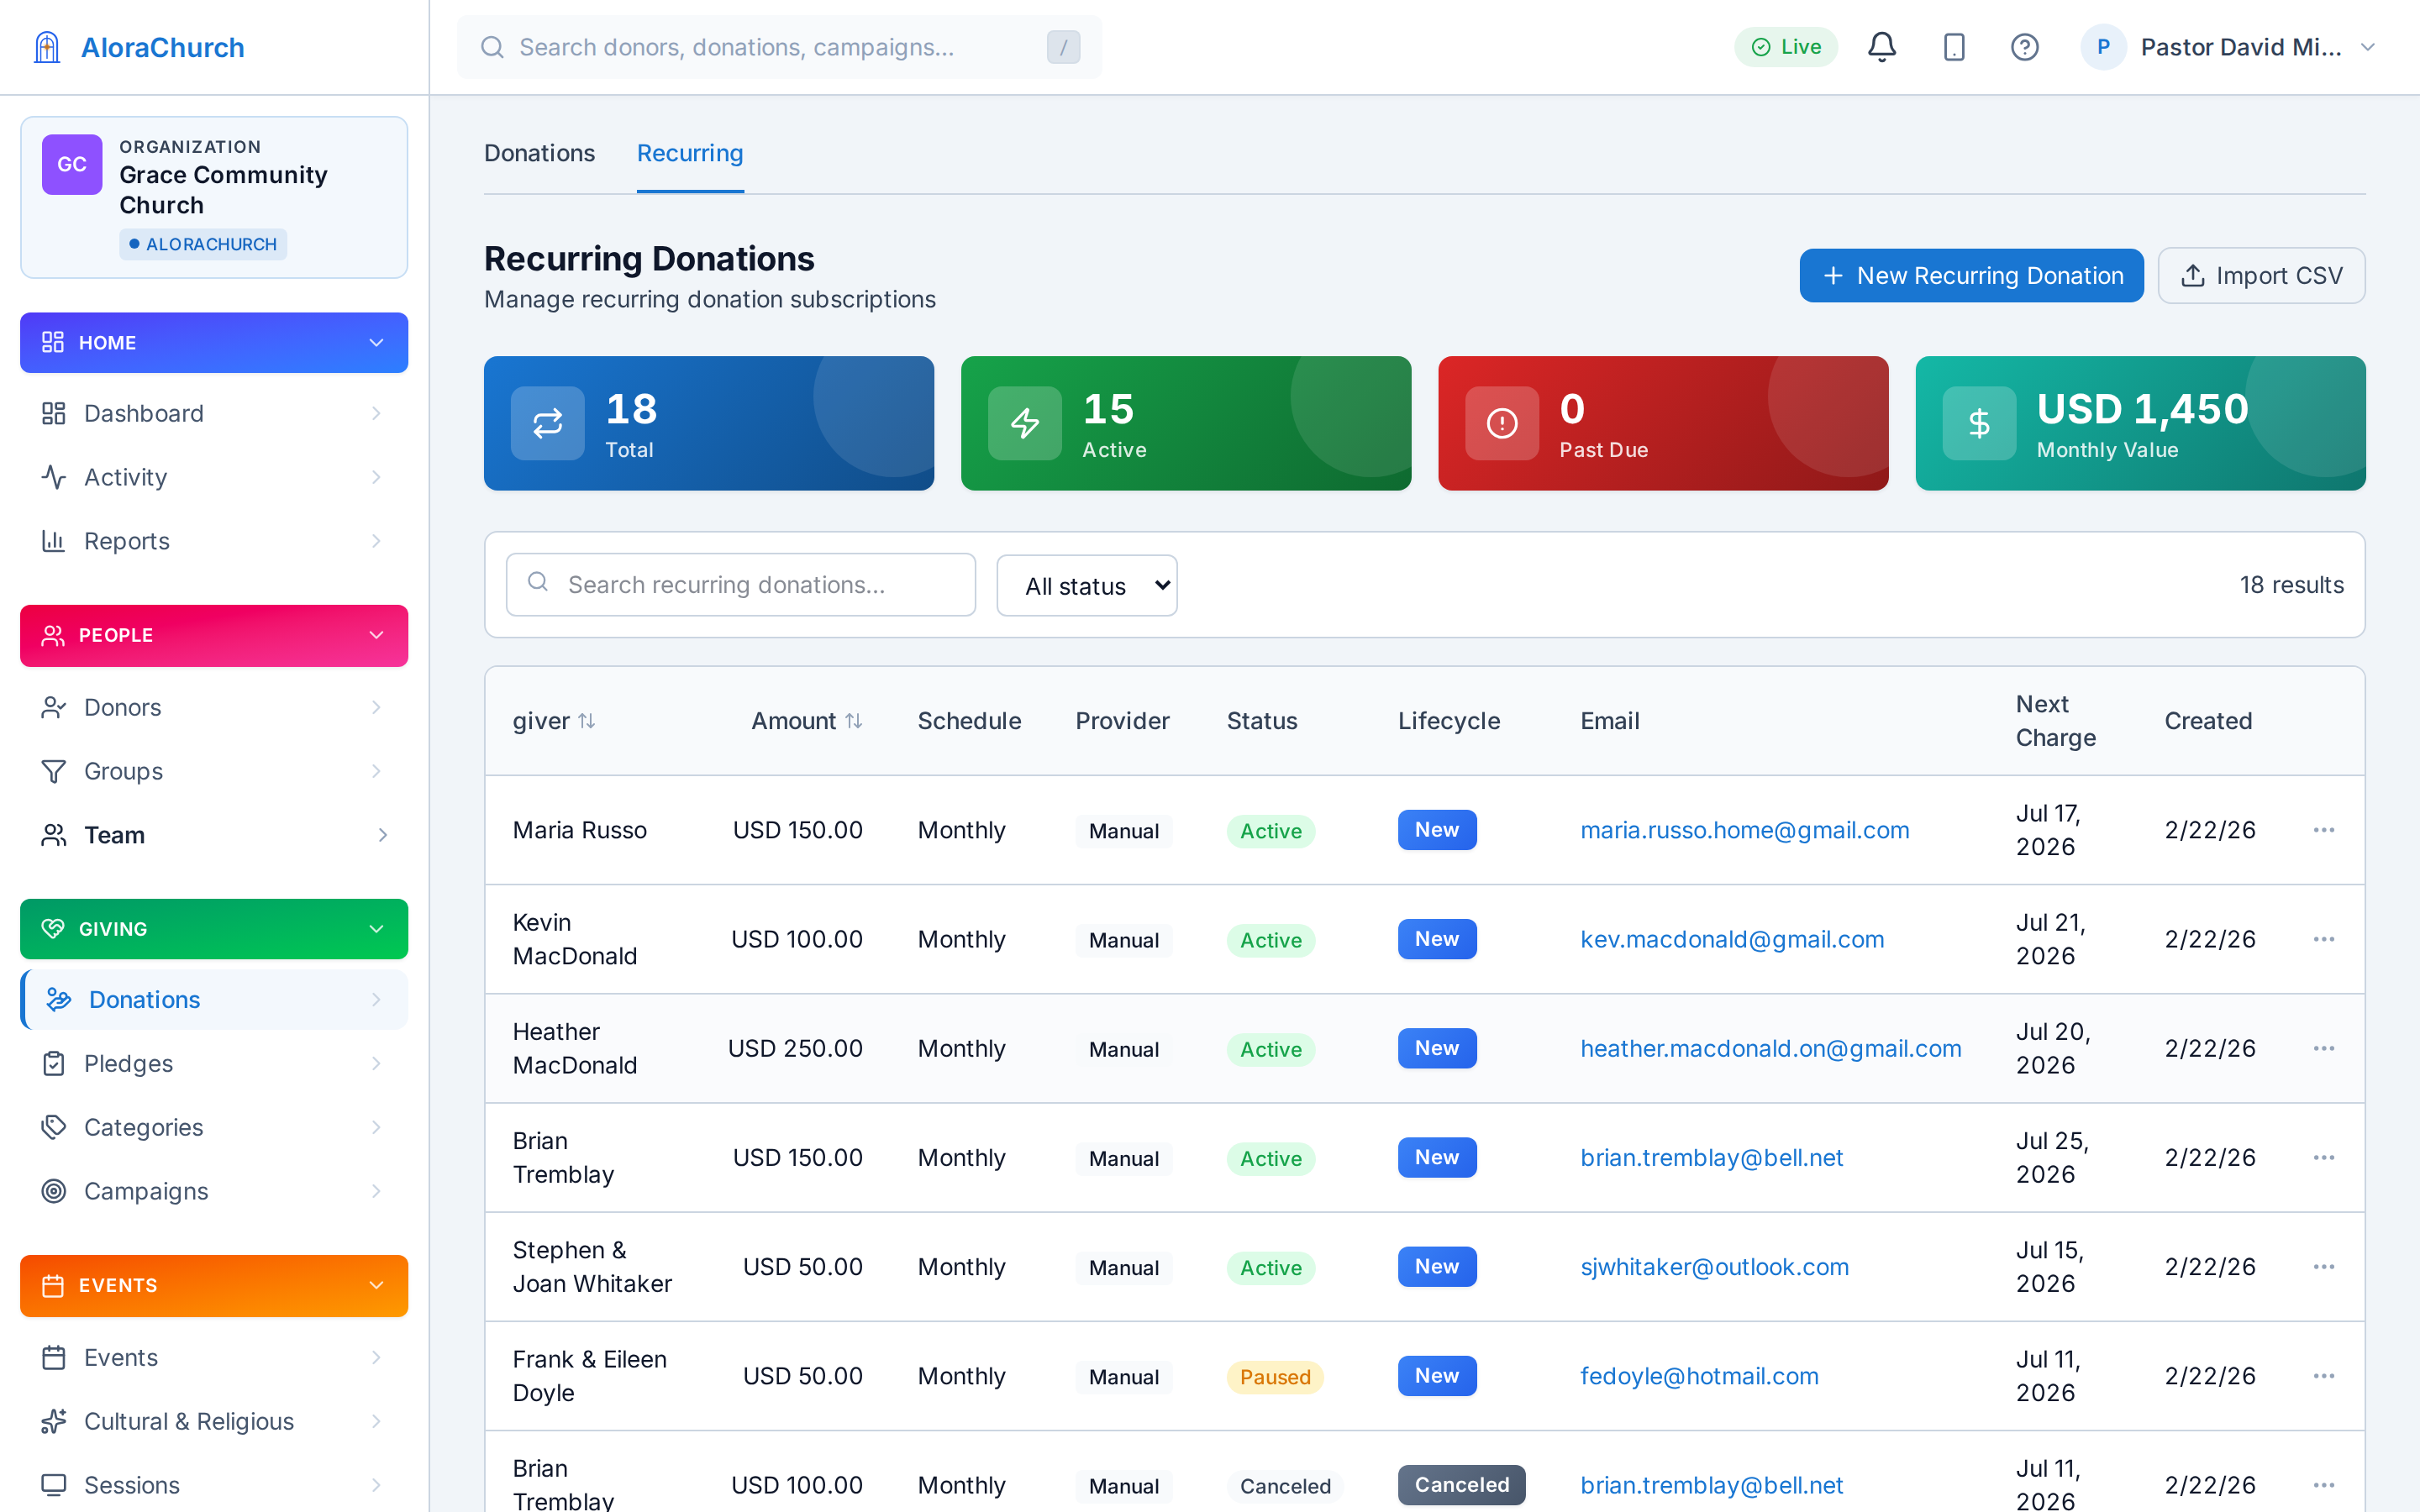2420x1512 pixels.
Task: Click the Reports bar-chart icon in sidebar
Action: tap(54, 541)
